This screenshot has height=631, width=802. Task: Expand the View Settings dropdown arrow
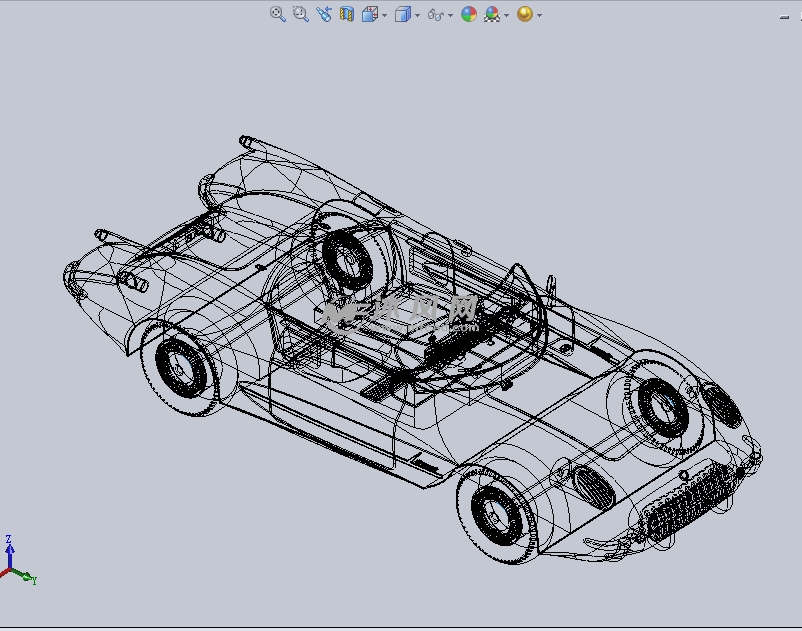[x=540, y=15]
